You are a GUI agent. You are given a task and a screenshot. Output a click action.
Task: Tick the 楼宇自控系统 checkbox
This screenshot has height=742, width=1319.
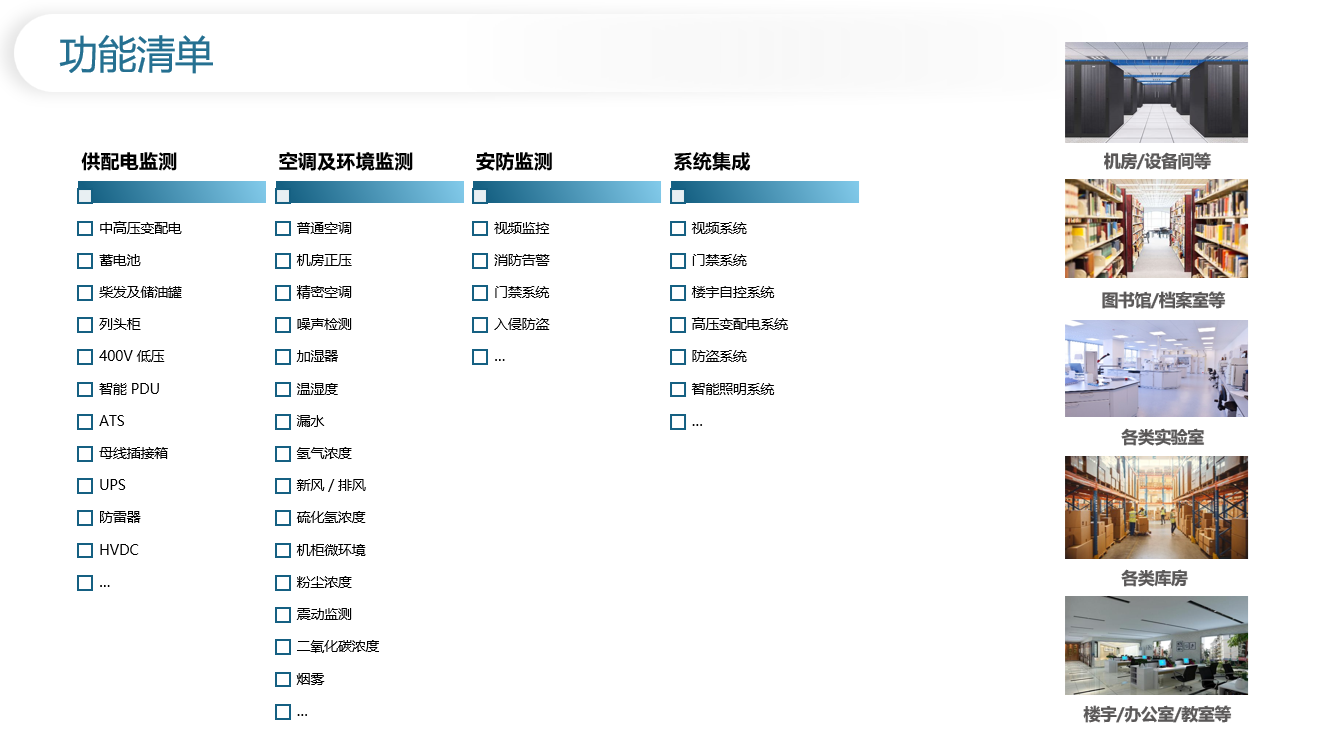(678, 293)
